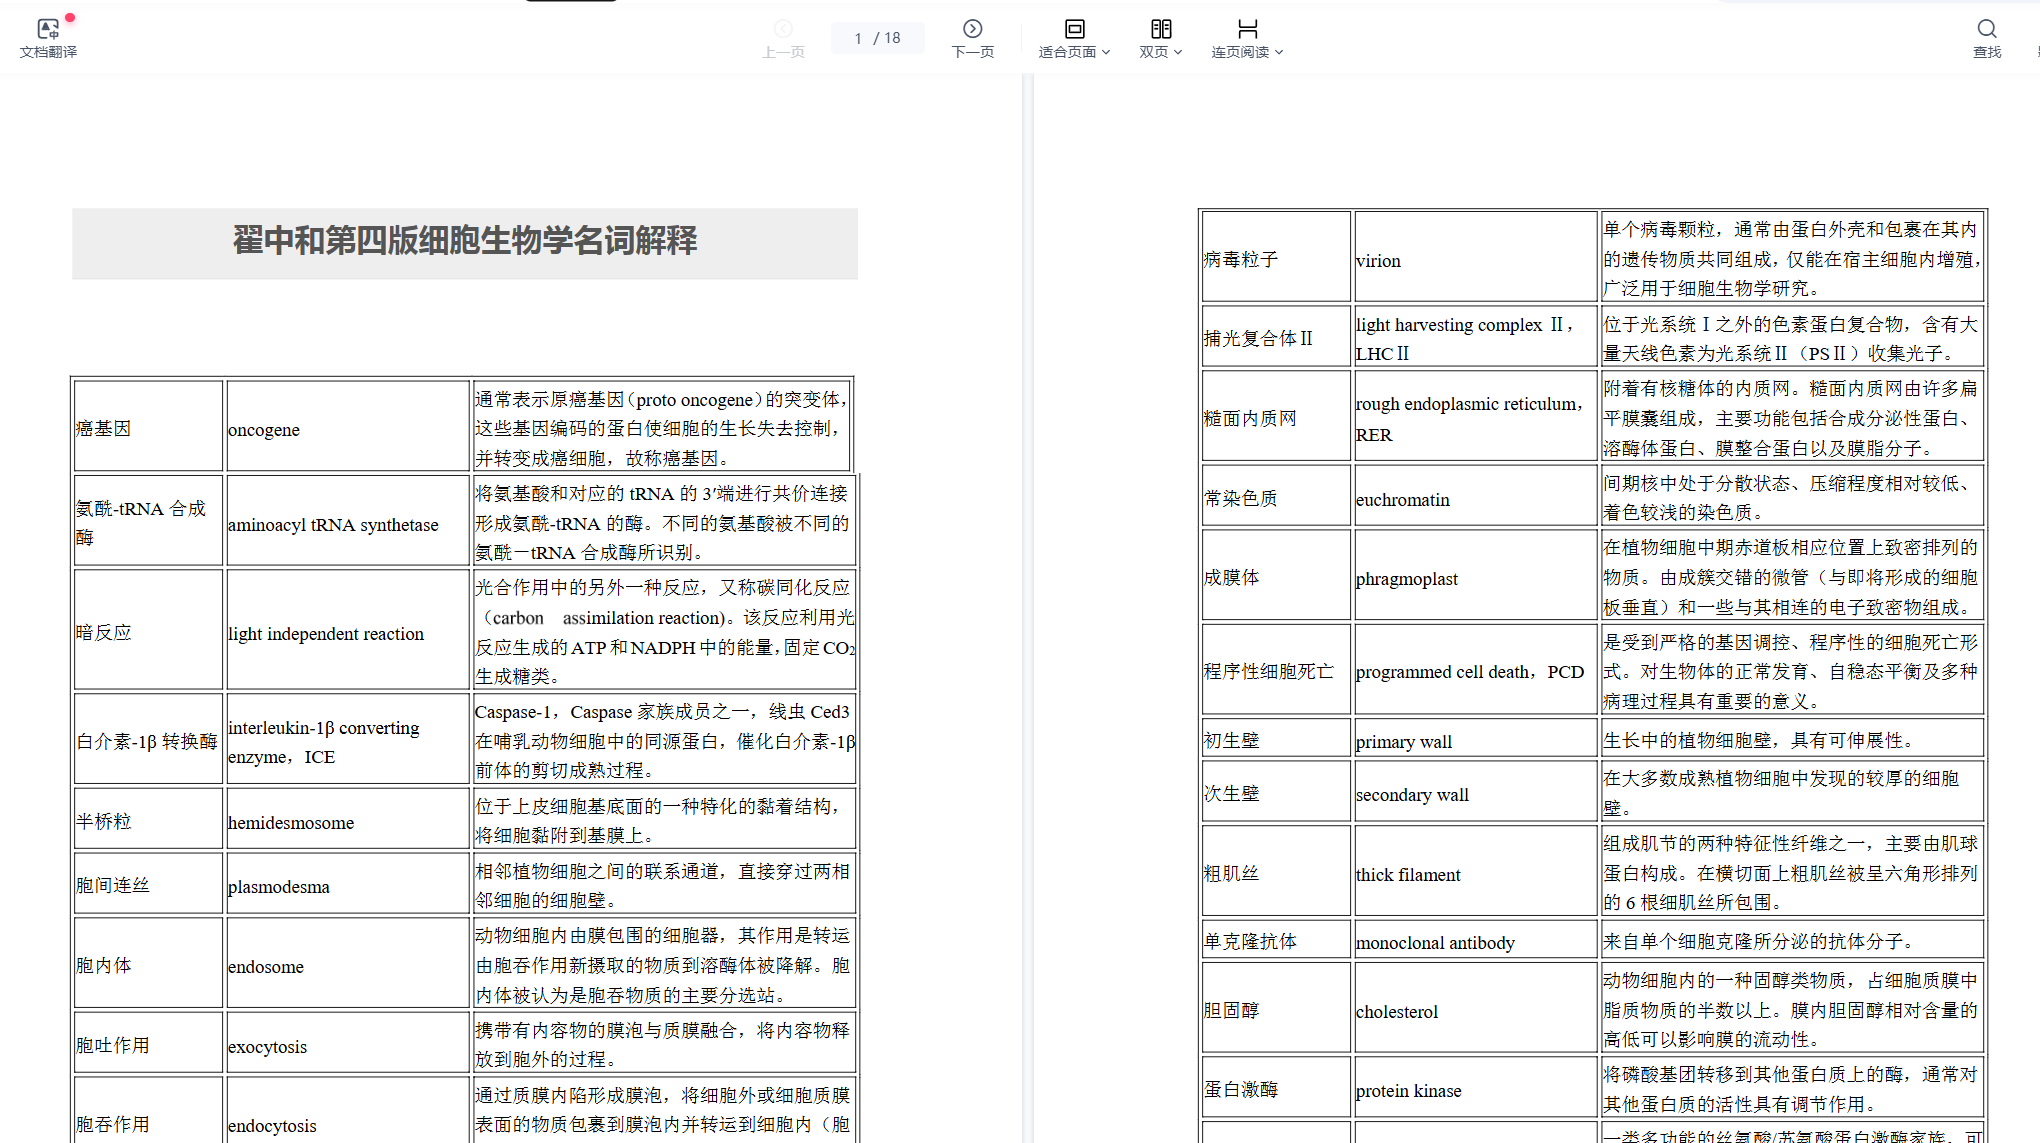Click the term virion on right page
This screenshot has width=2040, height=1143.
[1378, 261]
